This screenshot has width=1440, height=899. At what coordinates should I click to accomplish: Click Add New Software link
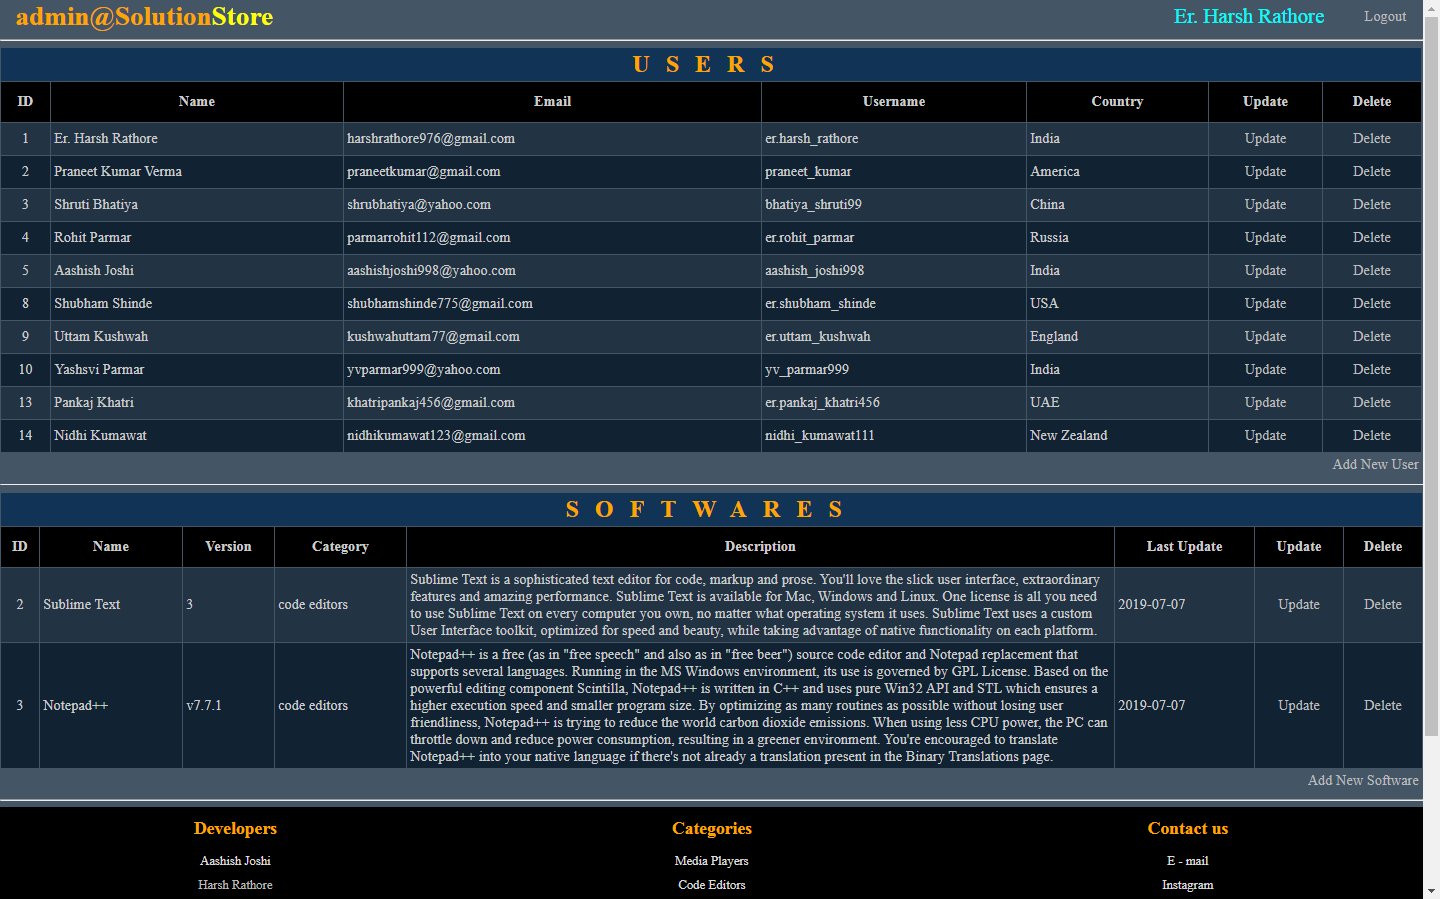pos(1363,781)
